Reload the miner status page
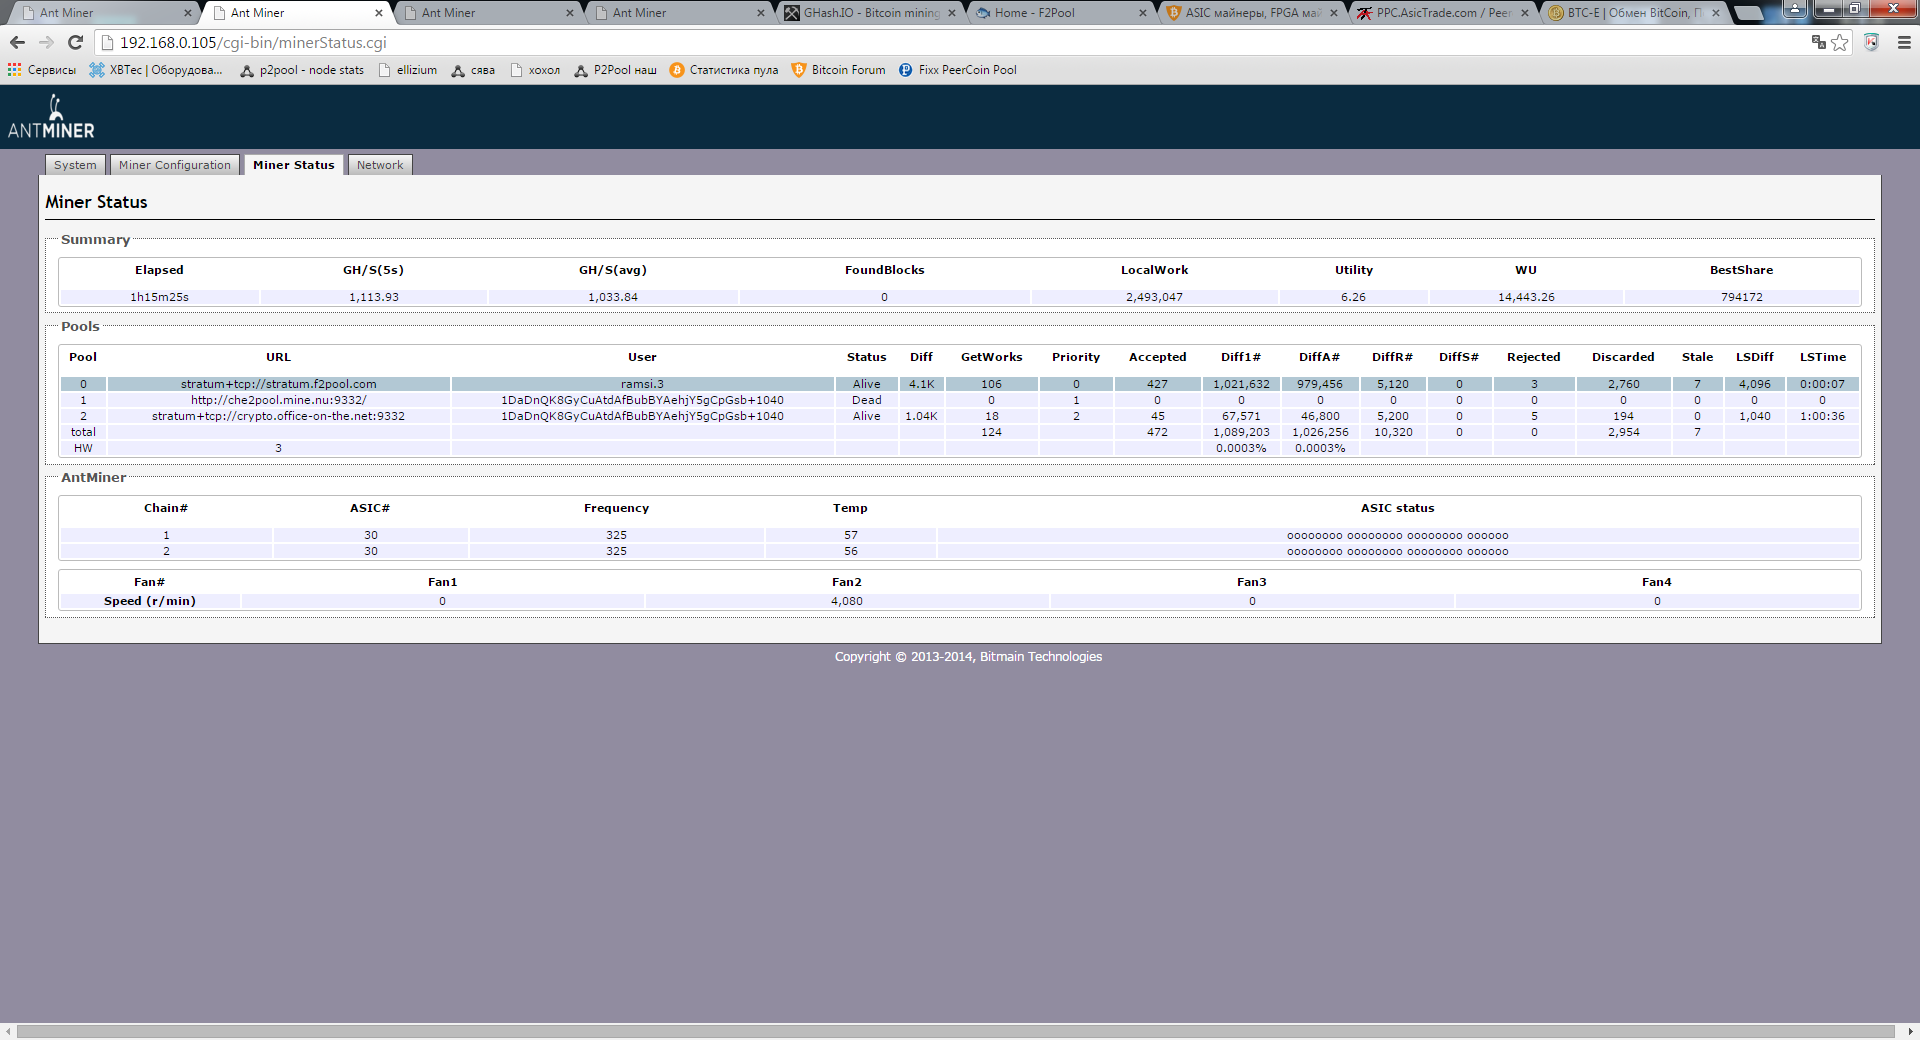1920x1040 pixels. click(75, 42)
